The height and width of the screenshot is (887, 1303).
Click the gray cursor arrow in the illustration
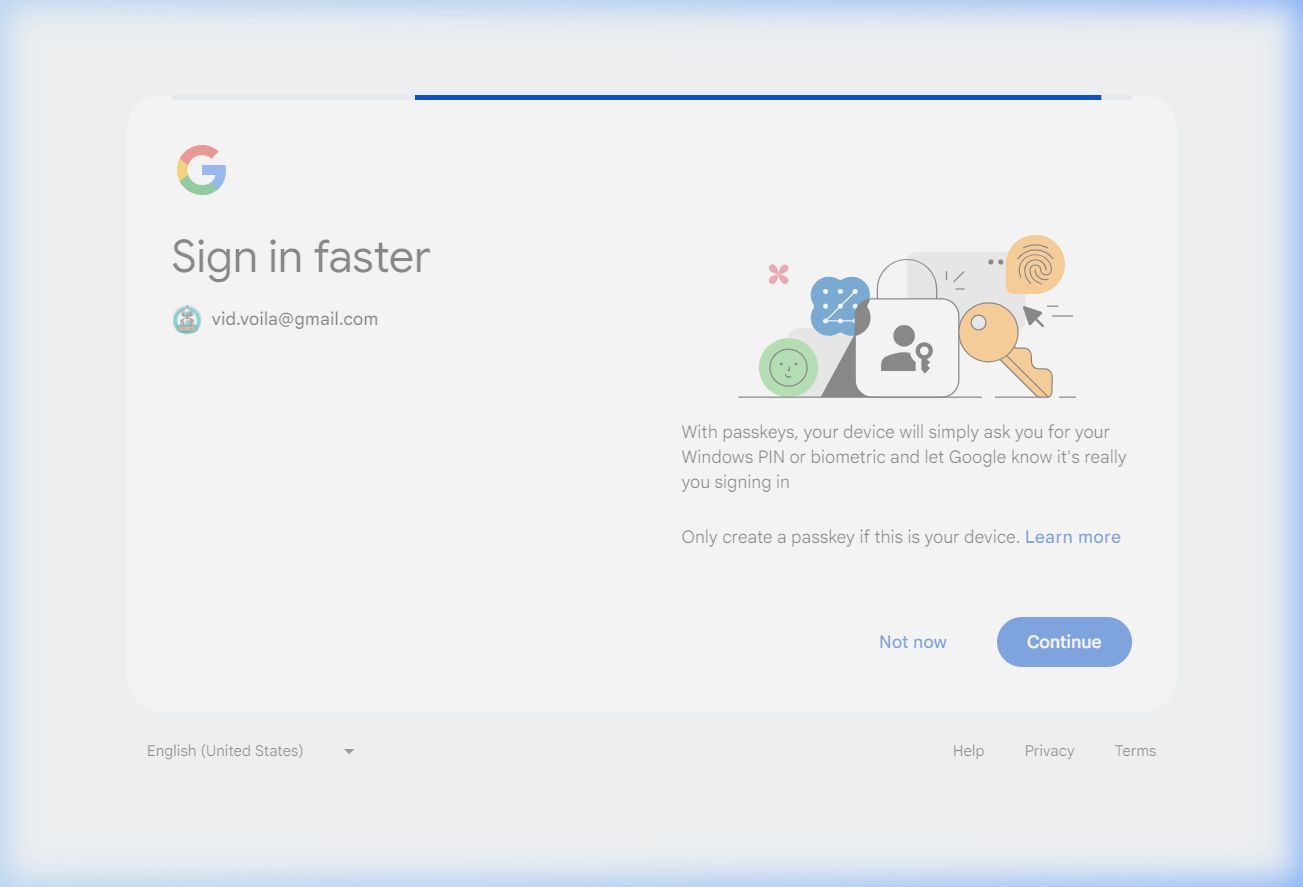(1033, 317)
